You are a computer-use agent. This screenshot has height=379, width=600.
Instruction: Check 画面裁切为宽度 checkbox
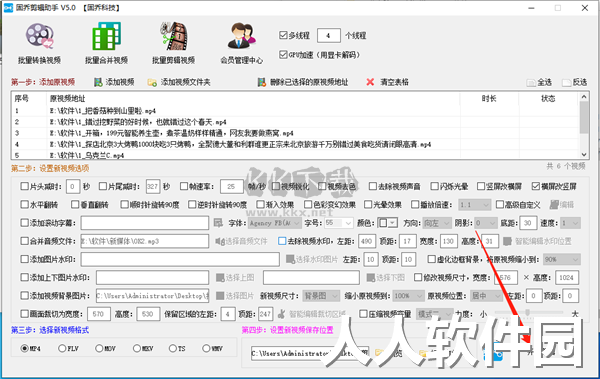[x=24, y=314]
